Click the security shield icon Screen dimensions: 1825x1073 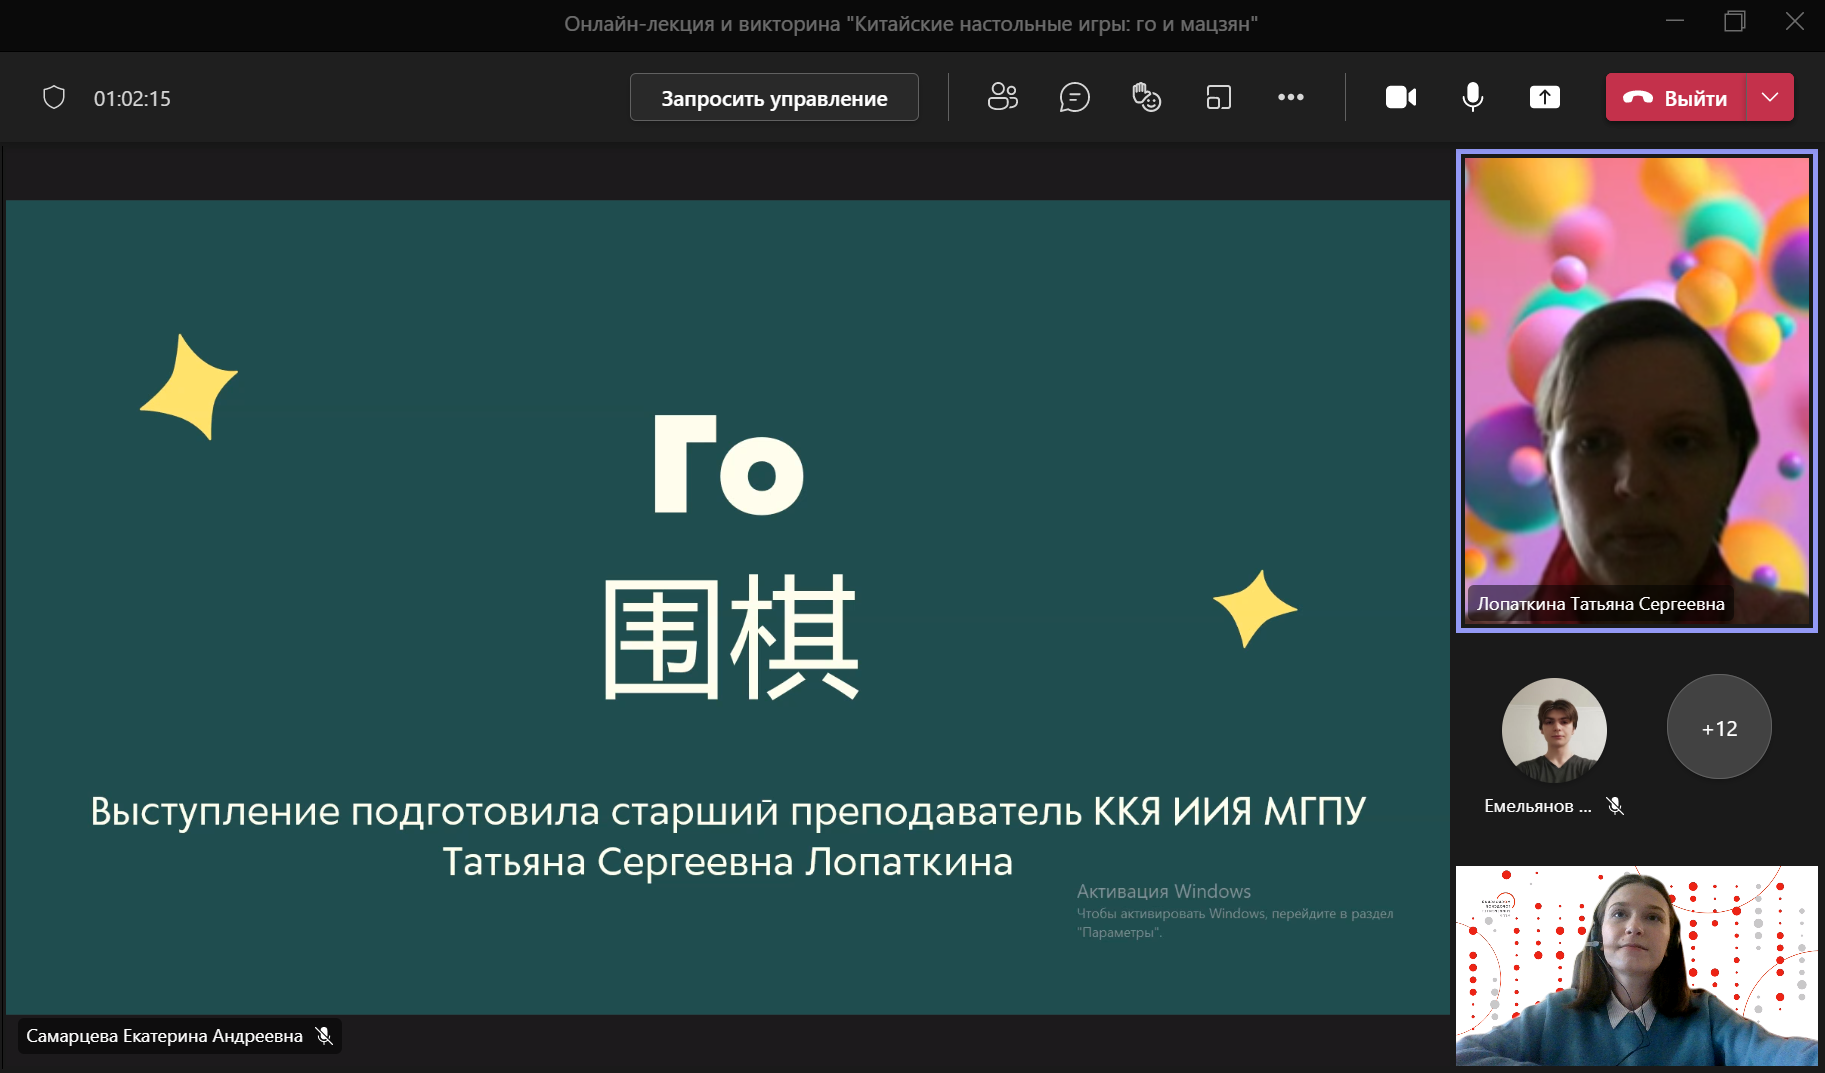(x=54, y=97)
